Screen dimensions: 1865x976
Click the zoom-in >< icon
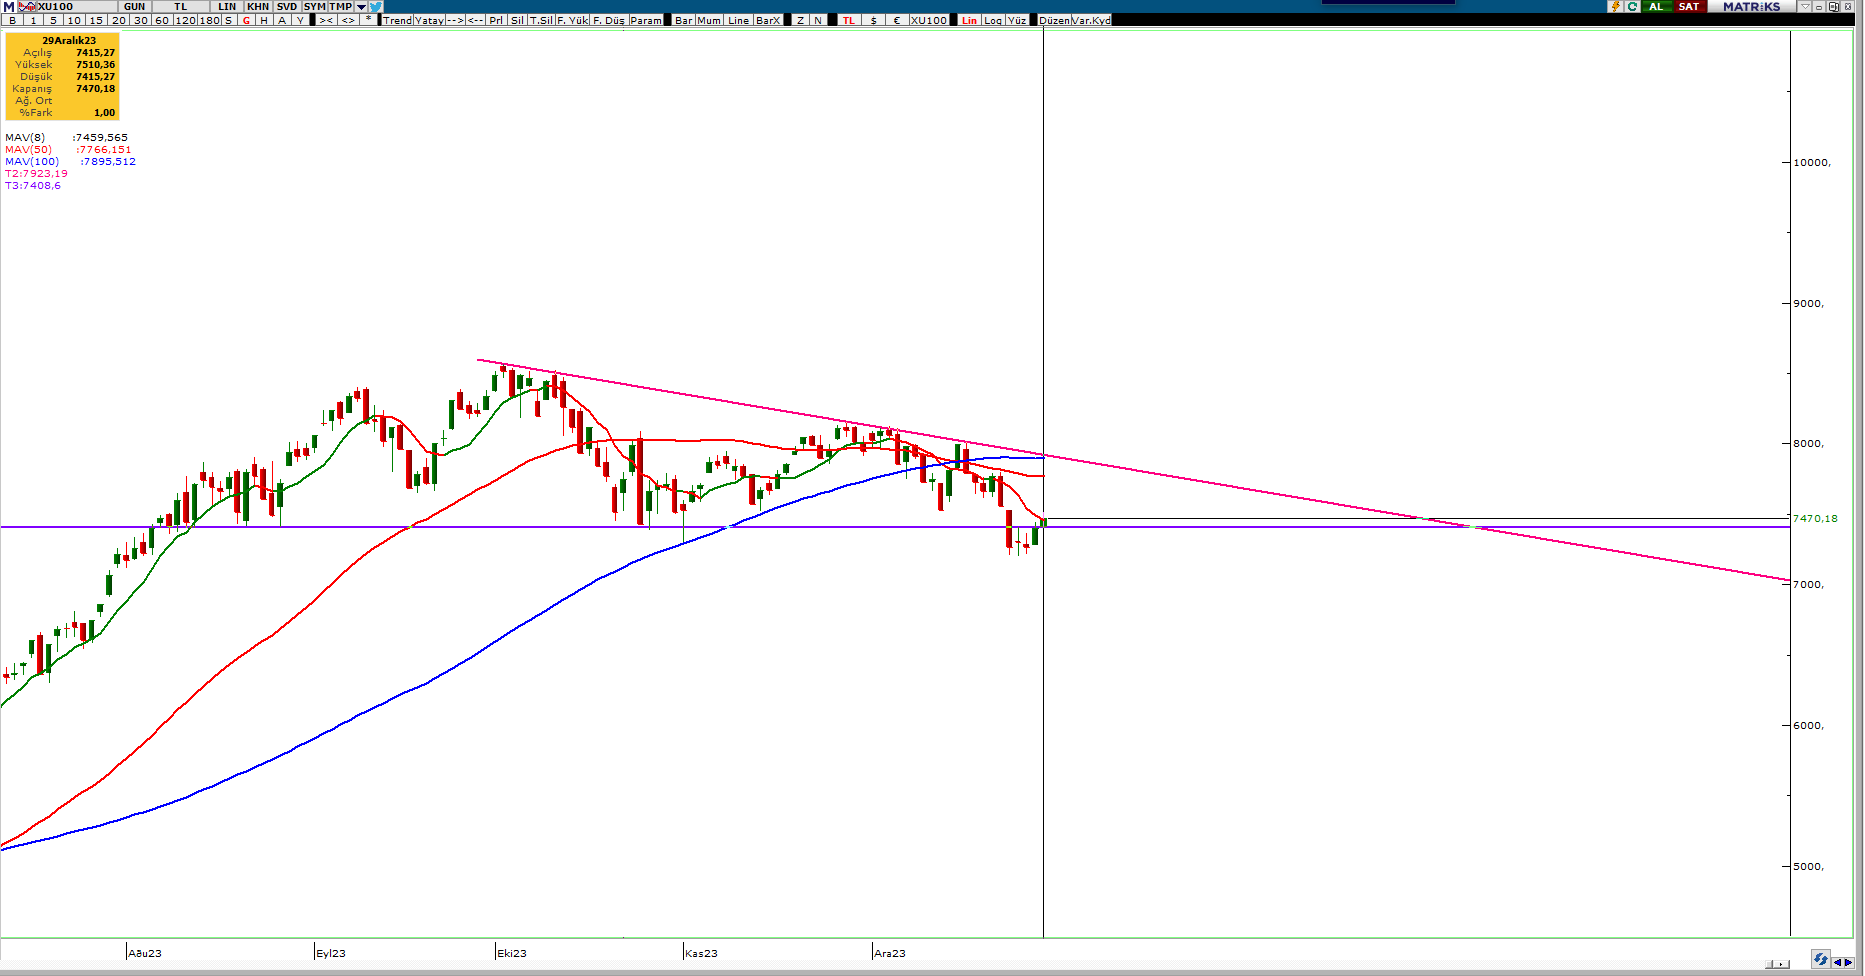click(326, 20)
